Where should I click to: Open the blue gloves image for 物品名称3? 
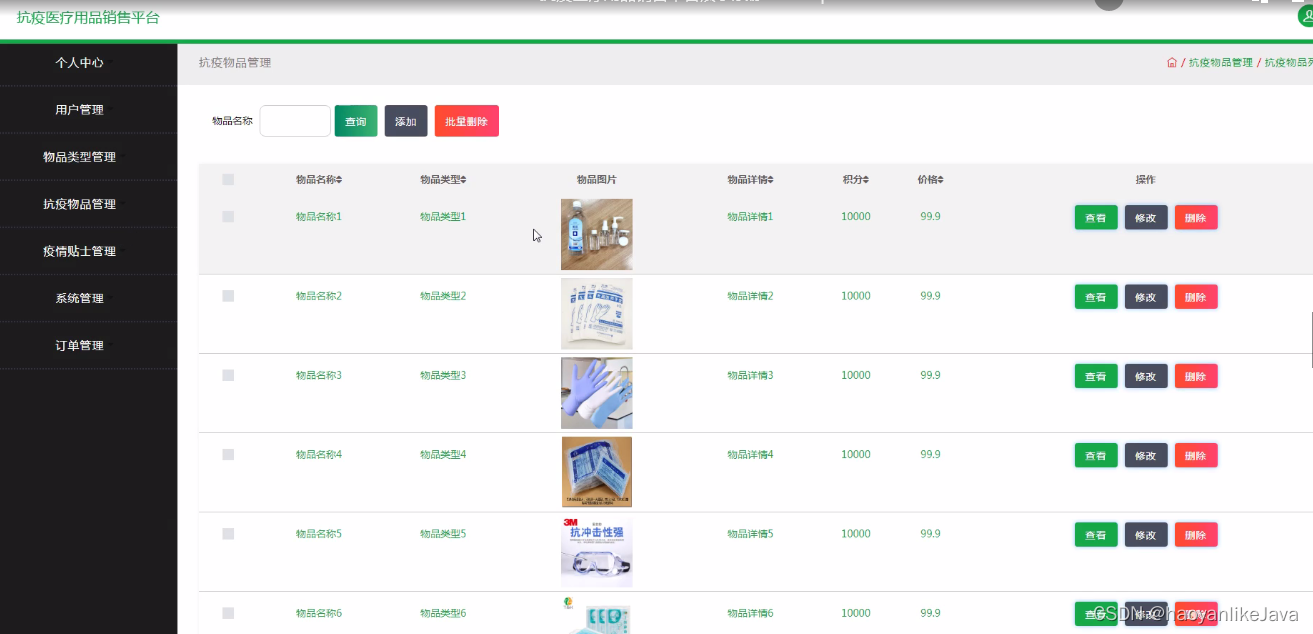coord(597,393)
